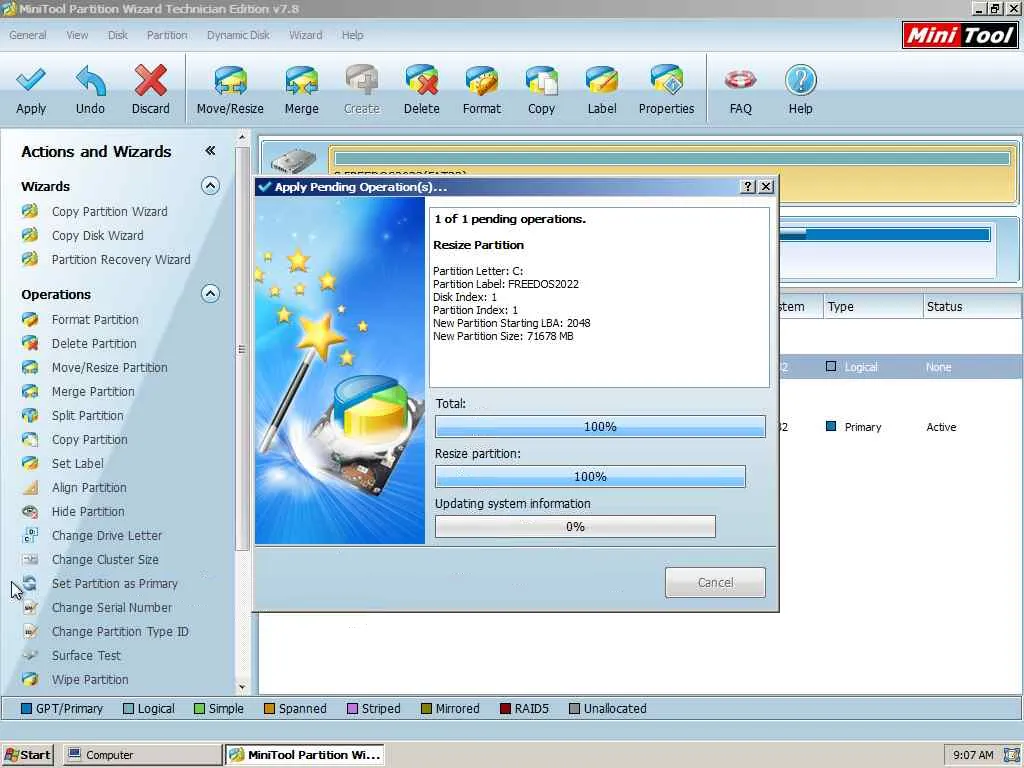
Task: Click the Copy toolbar icon
Action: (541, 81)
